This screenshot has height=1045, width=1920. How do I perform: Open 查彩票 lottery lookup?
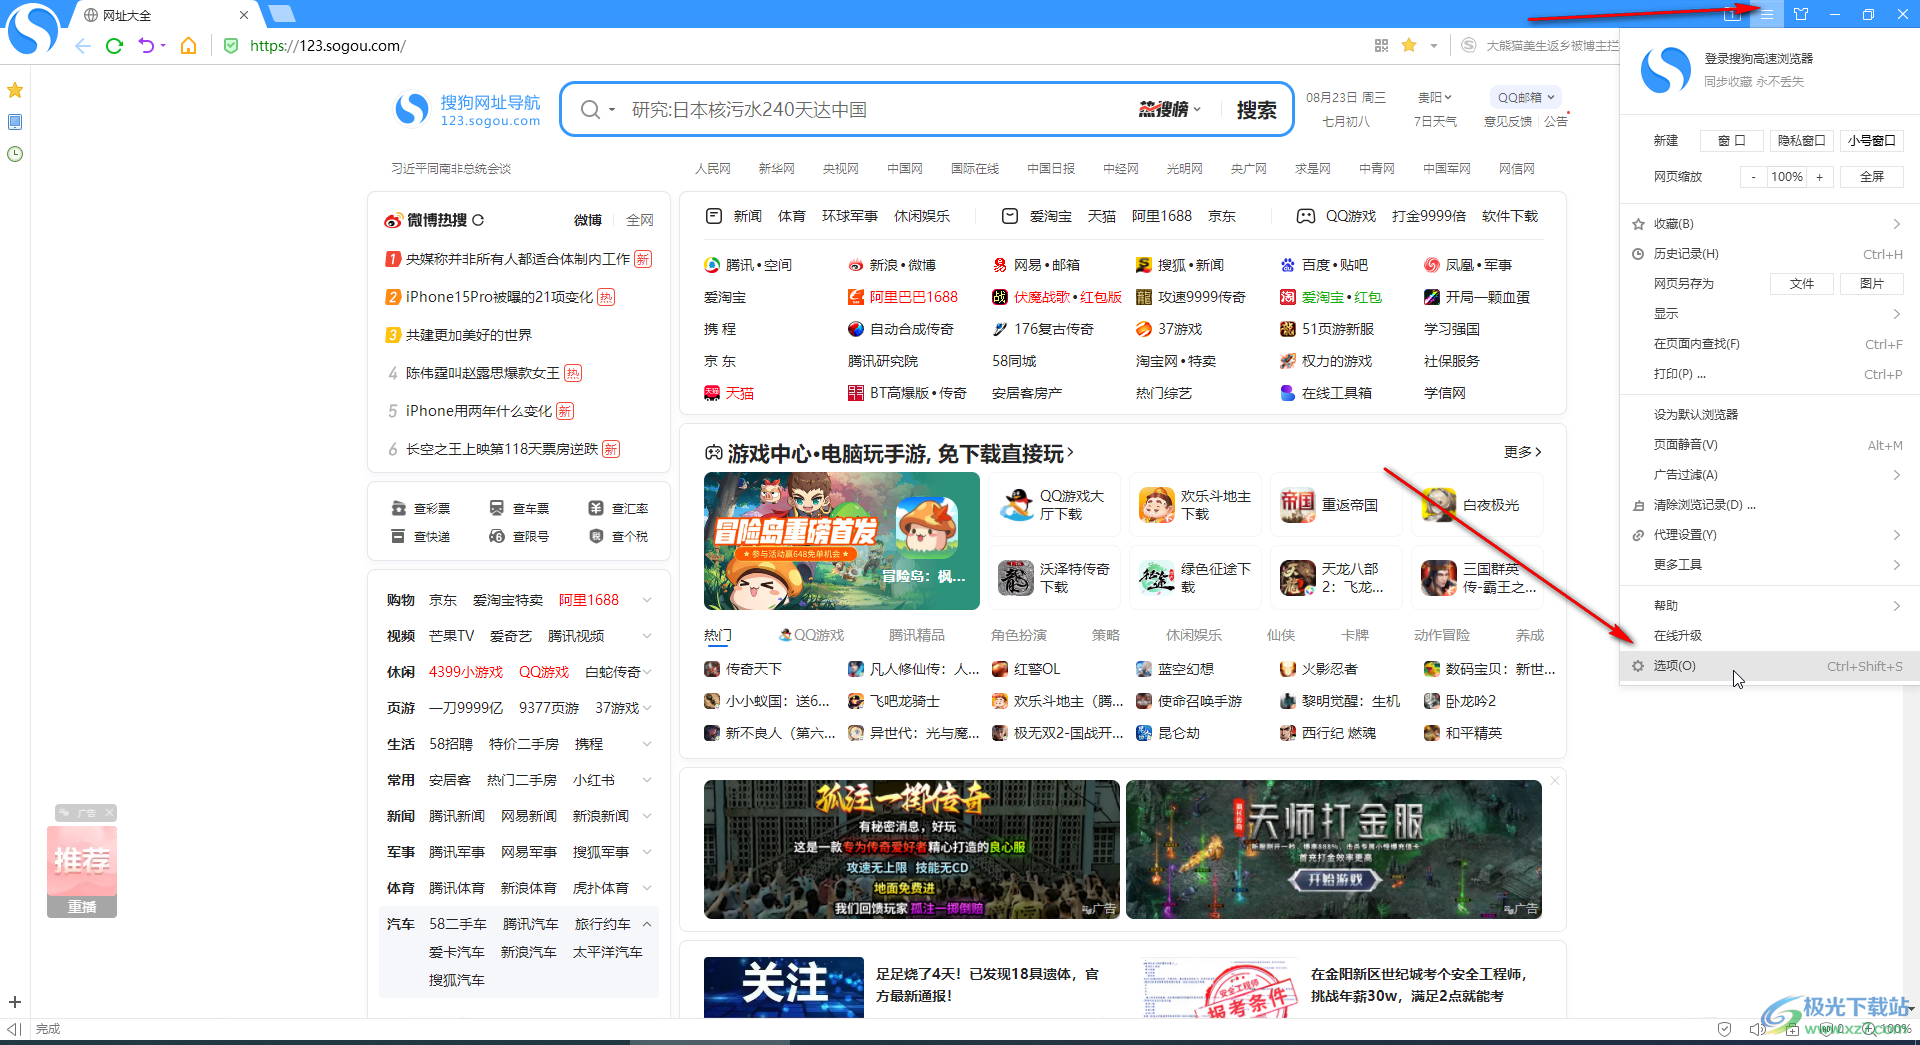[x=421, y=508]
